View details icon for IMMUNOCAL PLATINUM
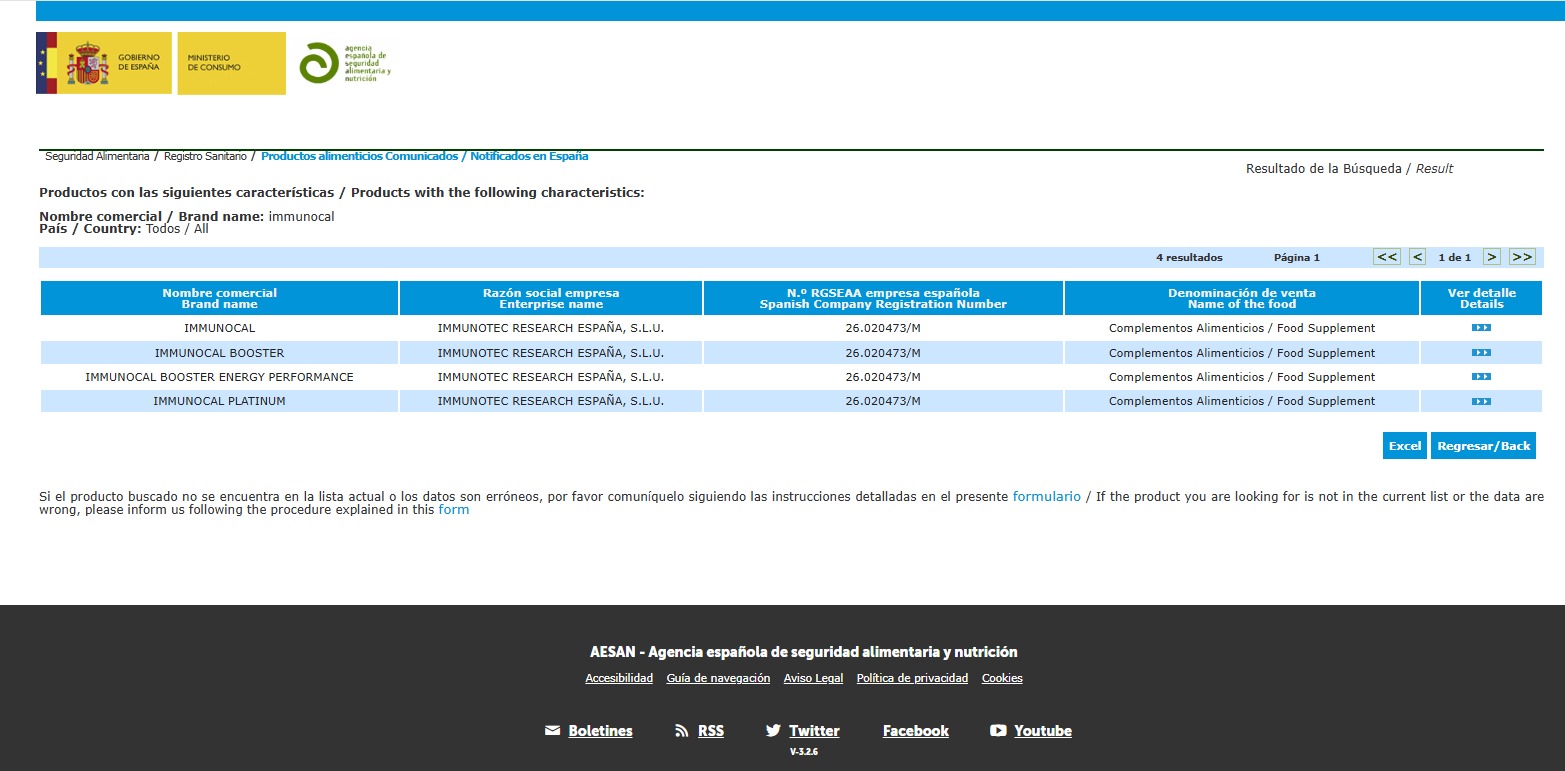 coord(1481,401)
